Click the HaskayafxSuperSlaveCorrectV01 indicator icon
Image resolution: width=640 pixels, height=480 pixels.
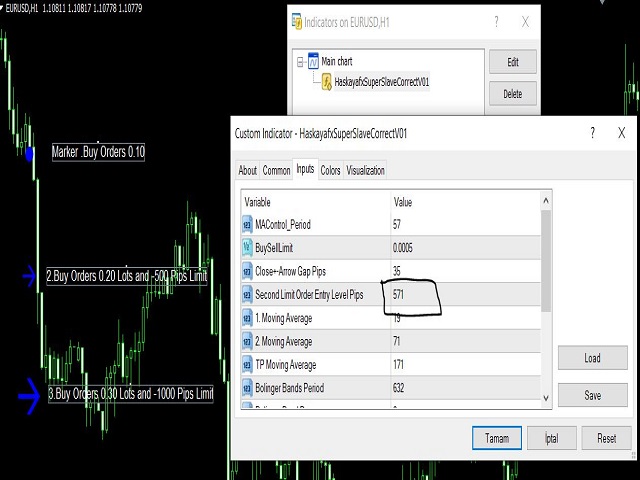[x=327, y=82]
